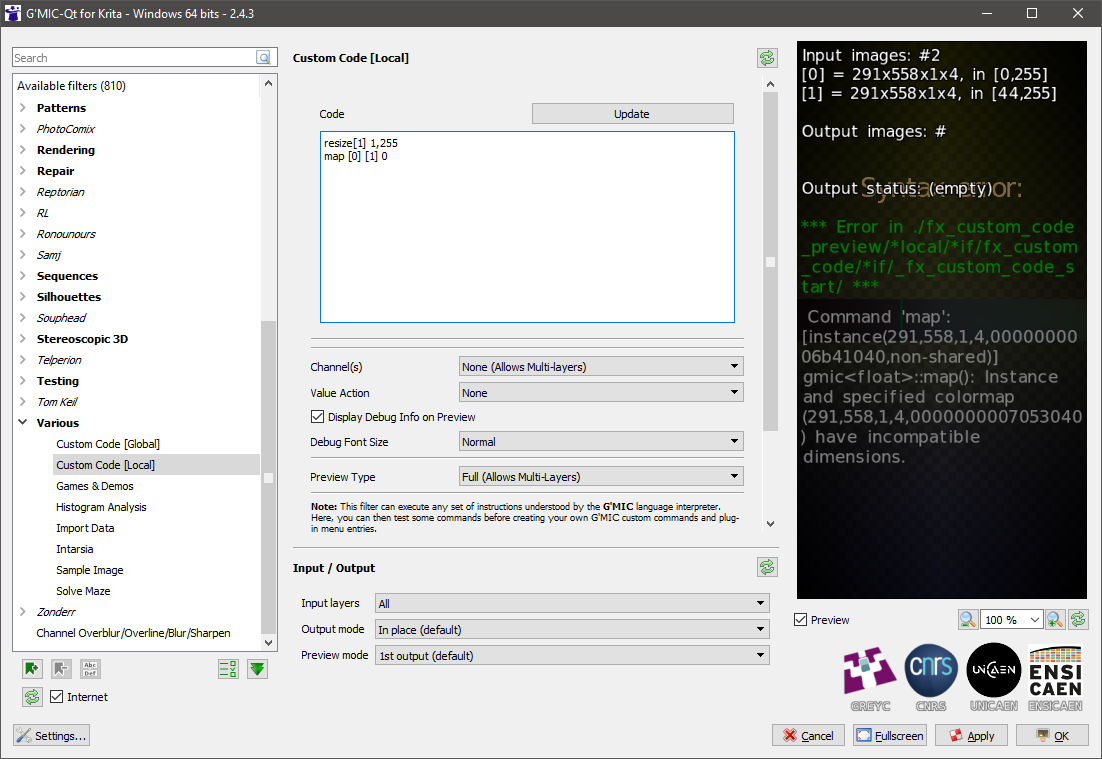Open the Output mode dropdown
The image size is (1102, 759).
572,629
